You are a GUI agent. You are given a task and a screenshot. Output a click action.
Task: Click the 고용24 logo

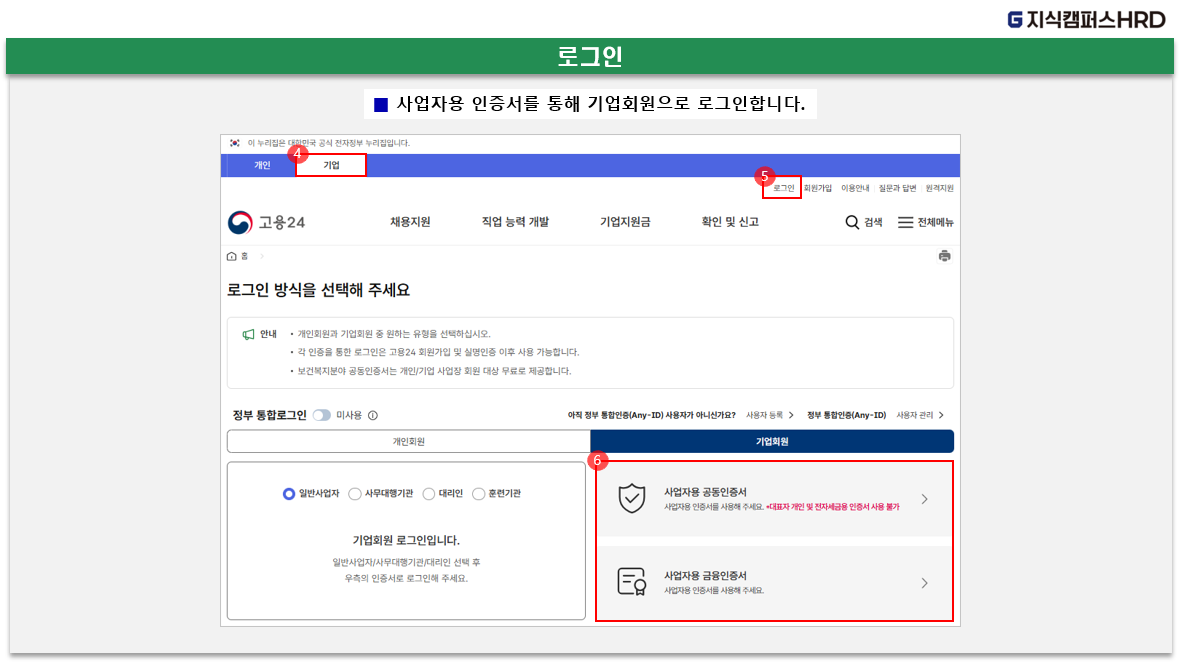[266, 222]
